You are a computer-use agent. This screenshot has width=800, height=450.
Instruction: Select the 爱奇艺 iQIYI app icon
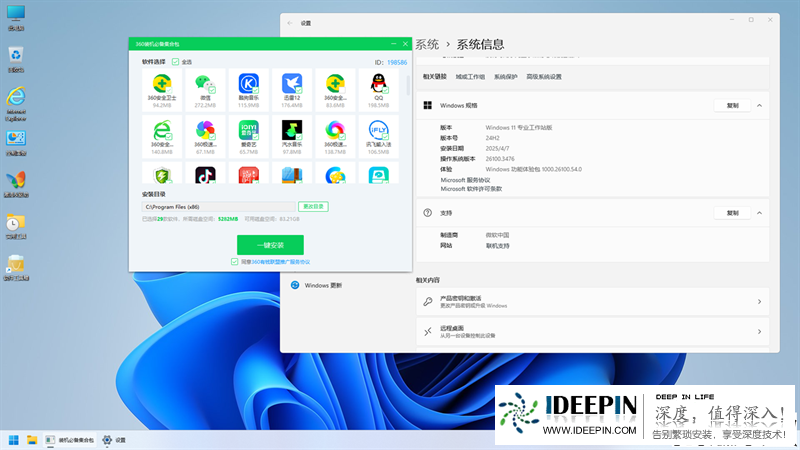tap(248, 131)
